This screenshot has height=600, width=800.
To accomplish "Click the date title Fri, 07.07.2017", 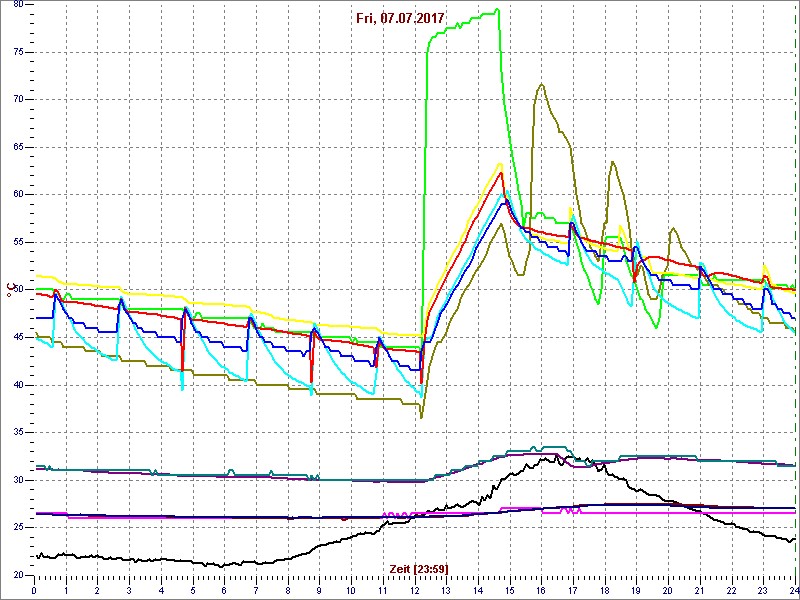I will pyautogui.click(x=401, y=19).
